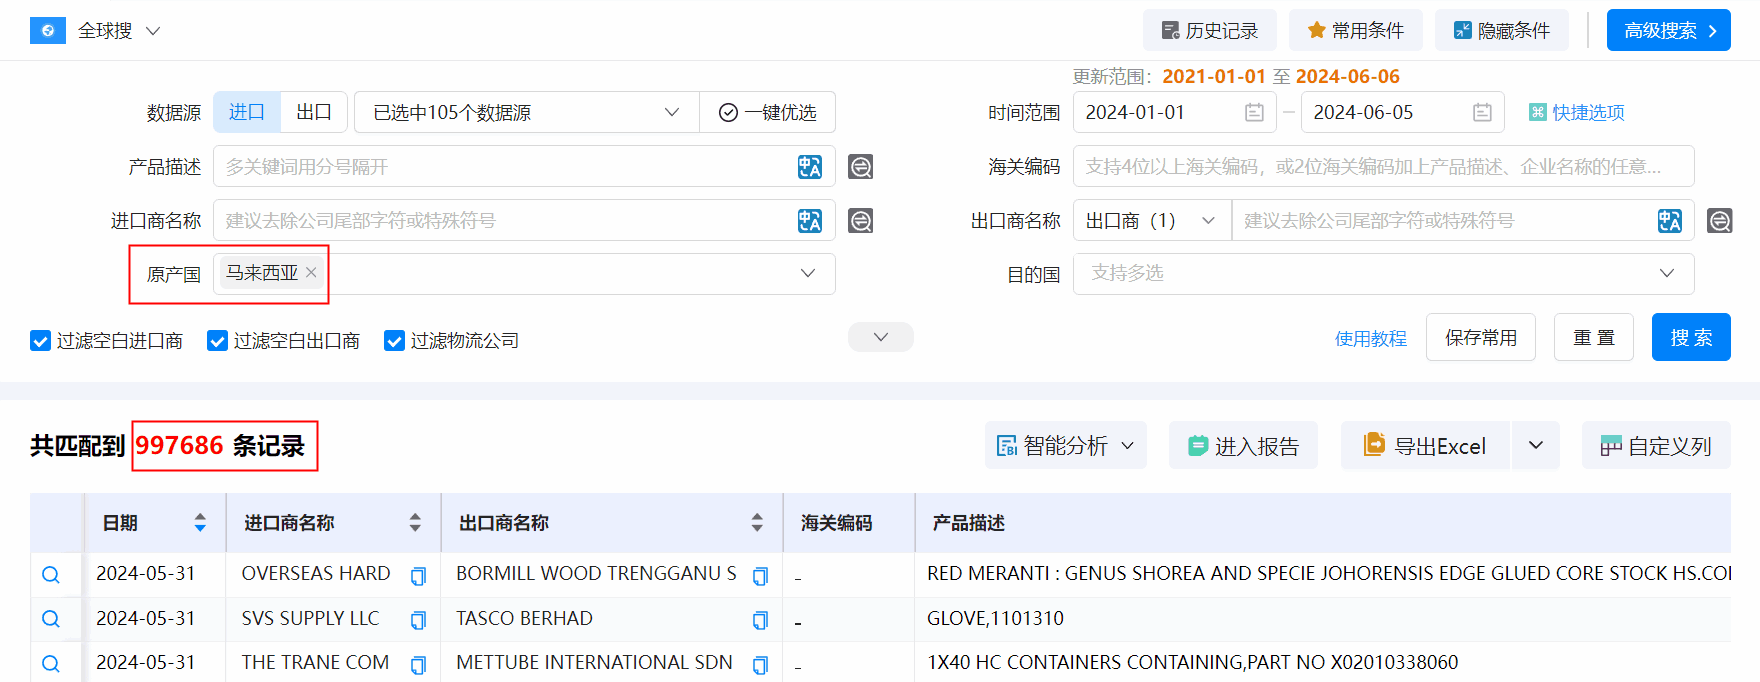1760x682 pixels.
Task: Open start date calendar picker icon
Action: [x=1254, y=113]
